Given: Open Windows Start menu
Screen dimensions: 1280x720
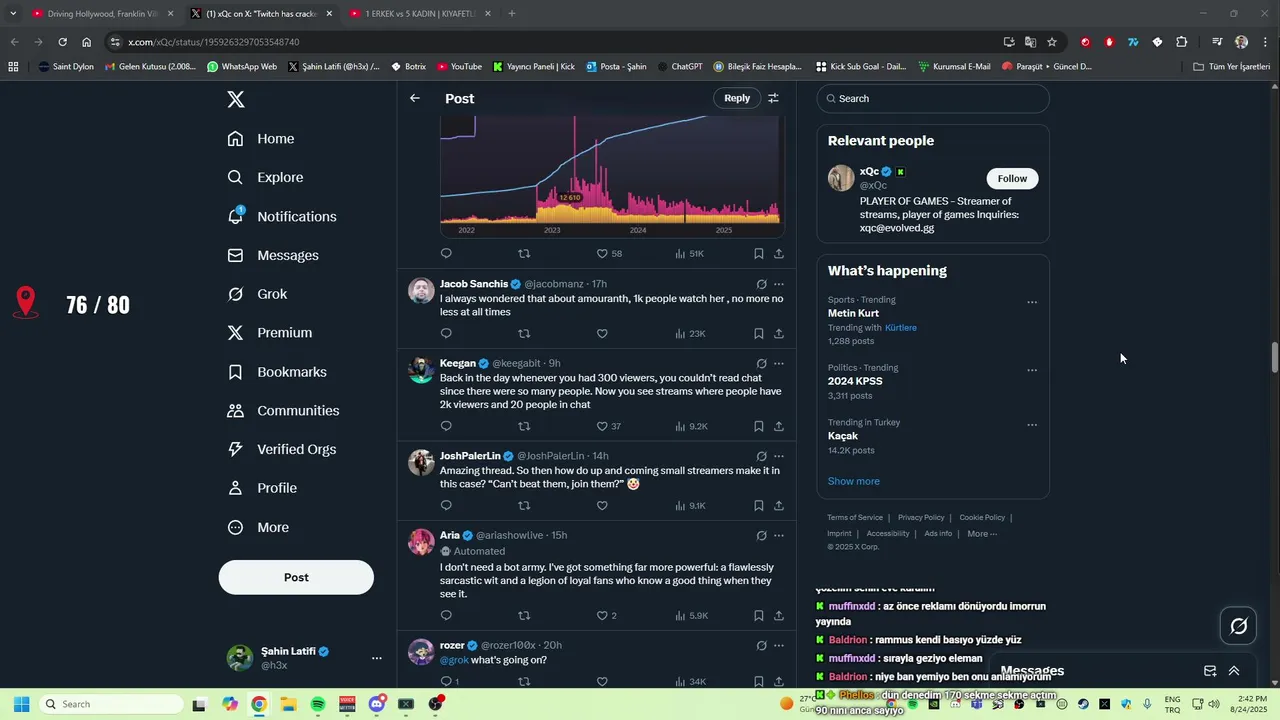Looking at the screenshot, I should [21, 704].
